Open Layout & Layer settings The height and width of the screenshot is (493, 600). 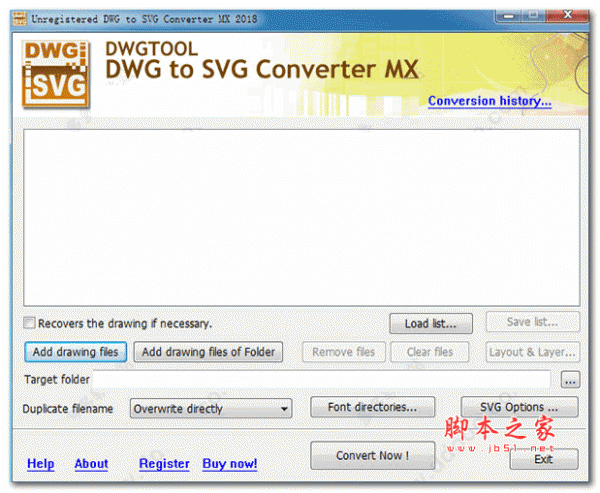coord(532,352)
